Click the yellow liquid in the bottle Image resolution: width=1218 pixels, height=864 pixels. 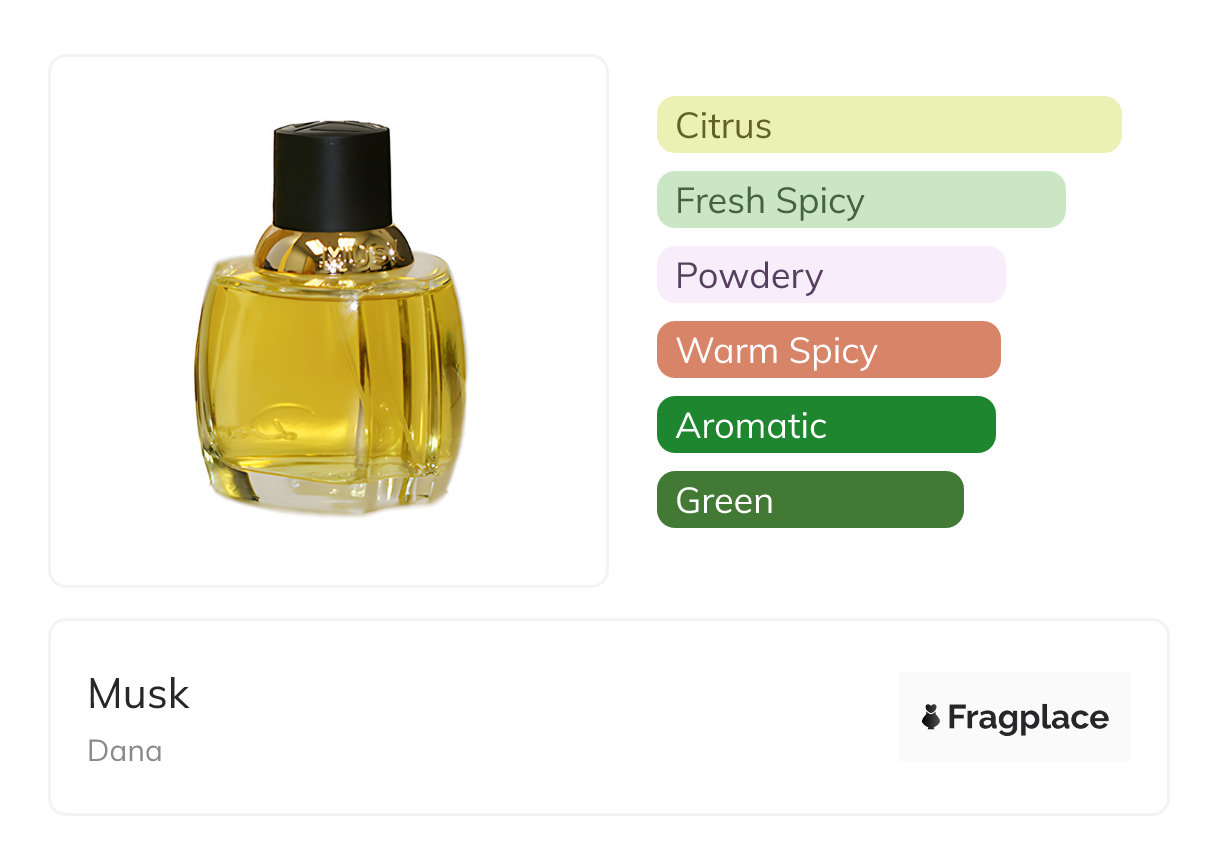[300, 360]
